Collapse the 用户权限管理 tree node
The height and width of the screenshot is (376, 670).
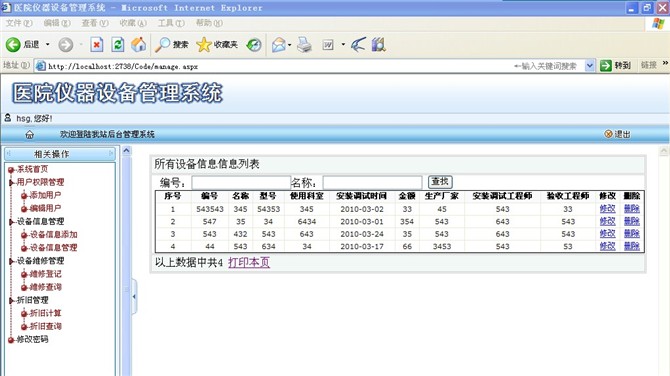12,182
